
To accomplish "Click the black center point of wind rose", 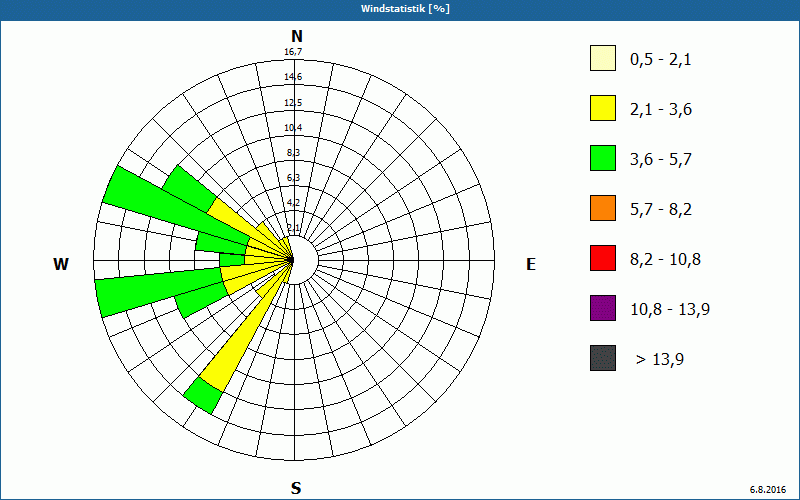I will [291, 260].
